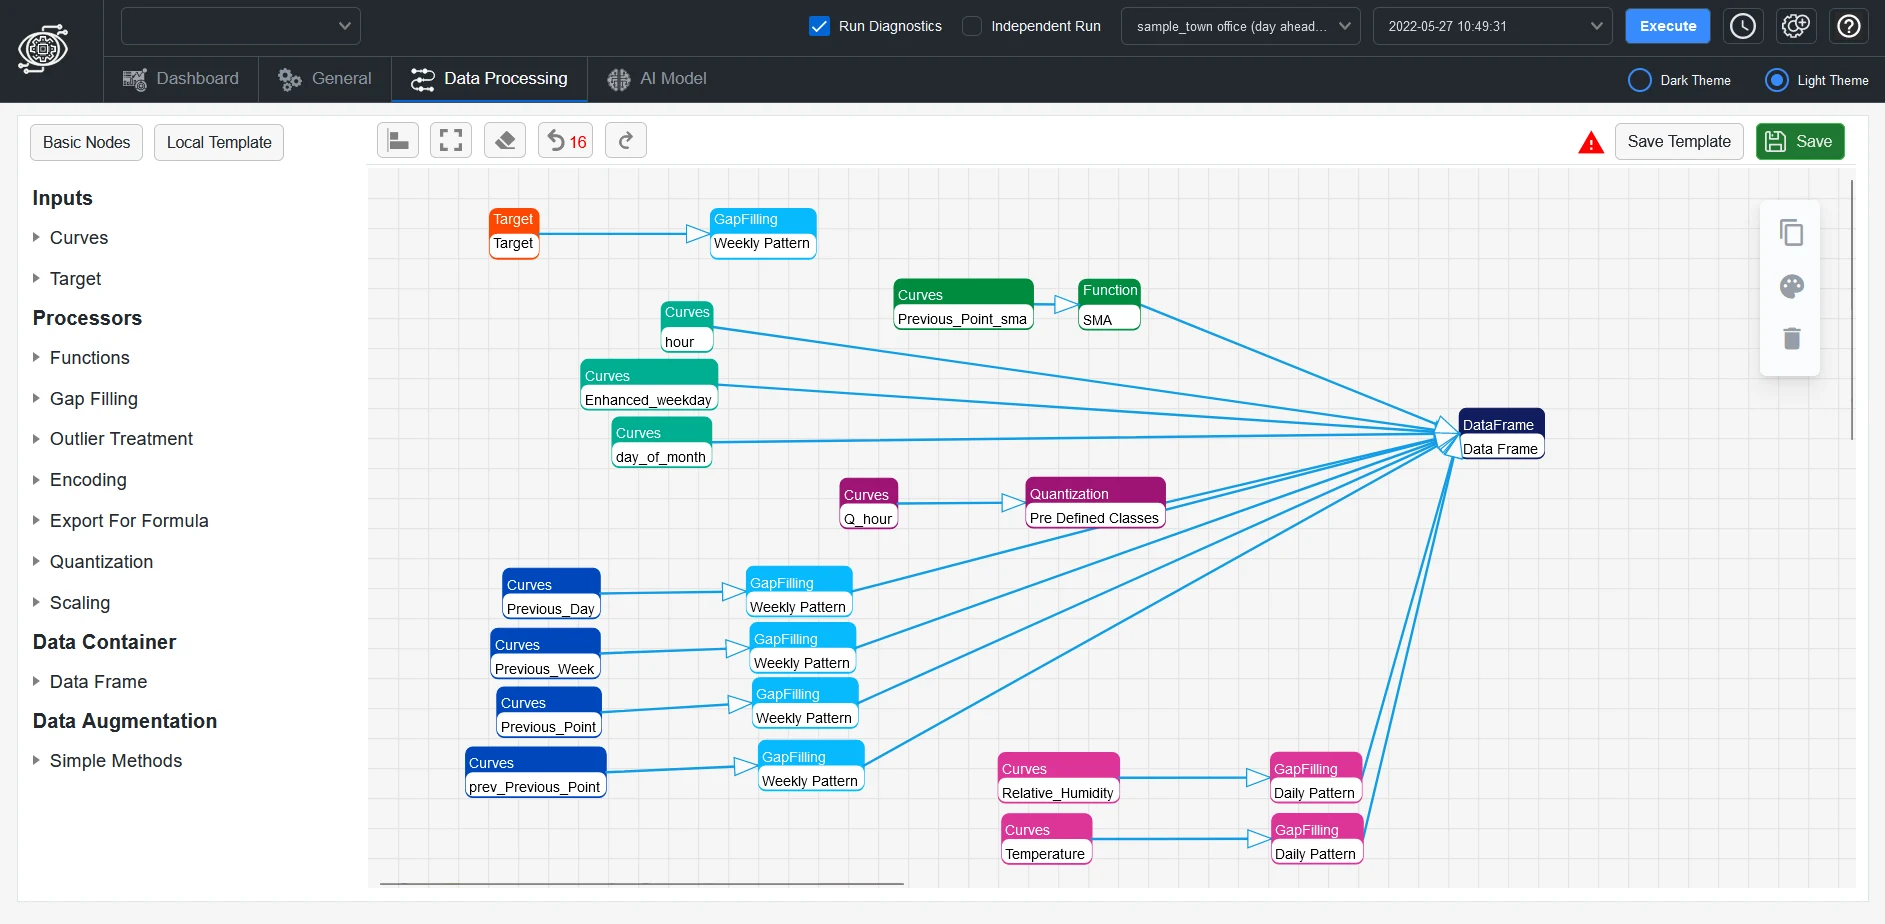Select the Function SMA node
Viewport: 1885px width, 924px height.
click(x=1110, y=305)
